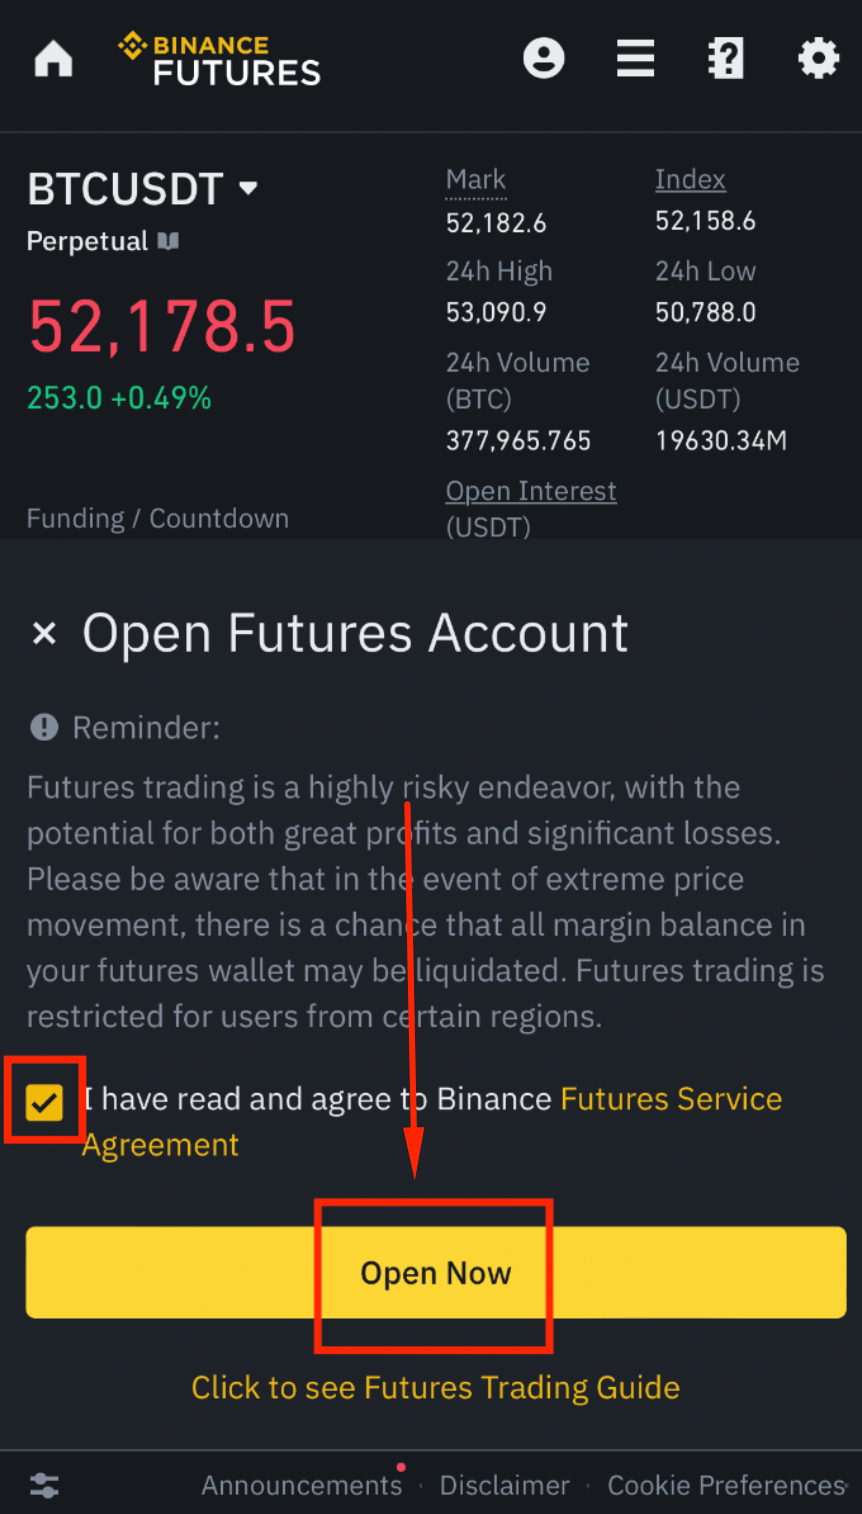
Task: Open the Announcements link
Action: pyautogui.click(x=301, y=1485)
